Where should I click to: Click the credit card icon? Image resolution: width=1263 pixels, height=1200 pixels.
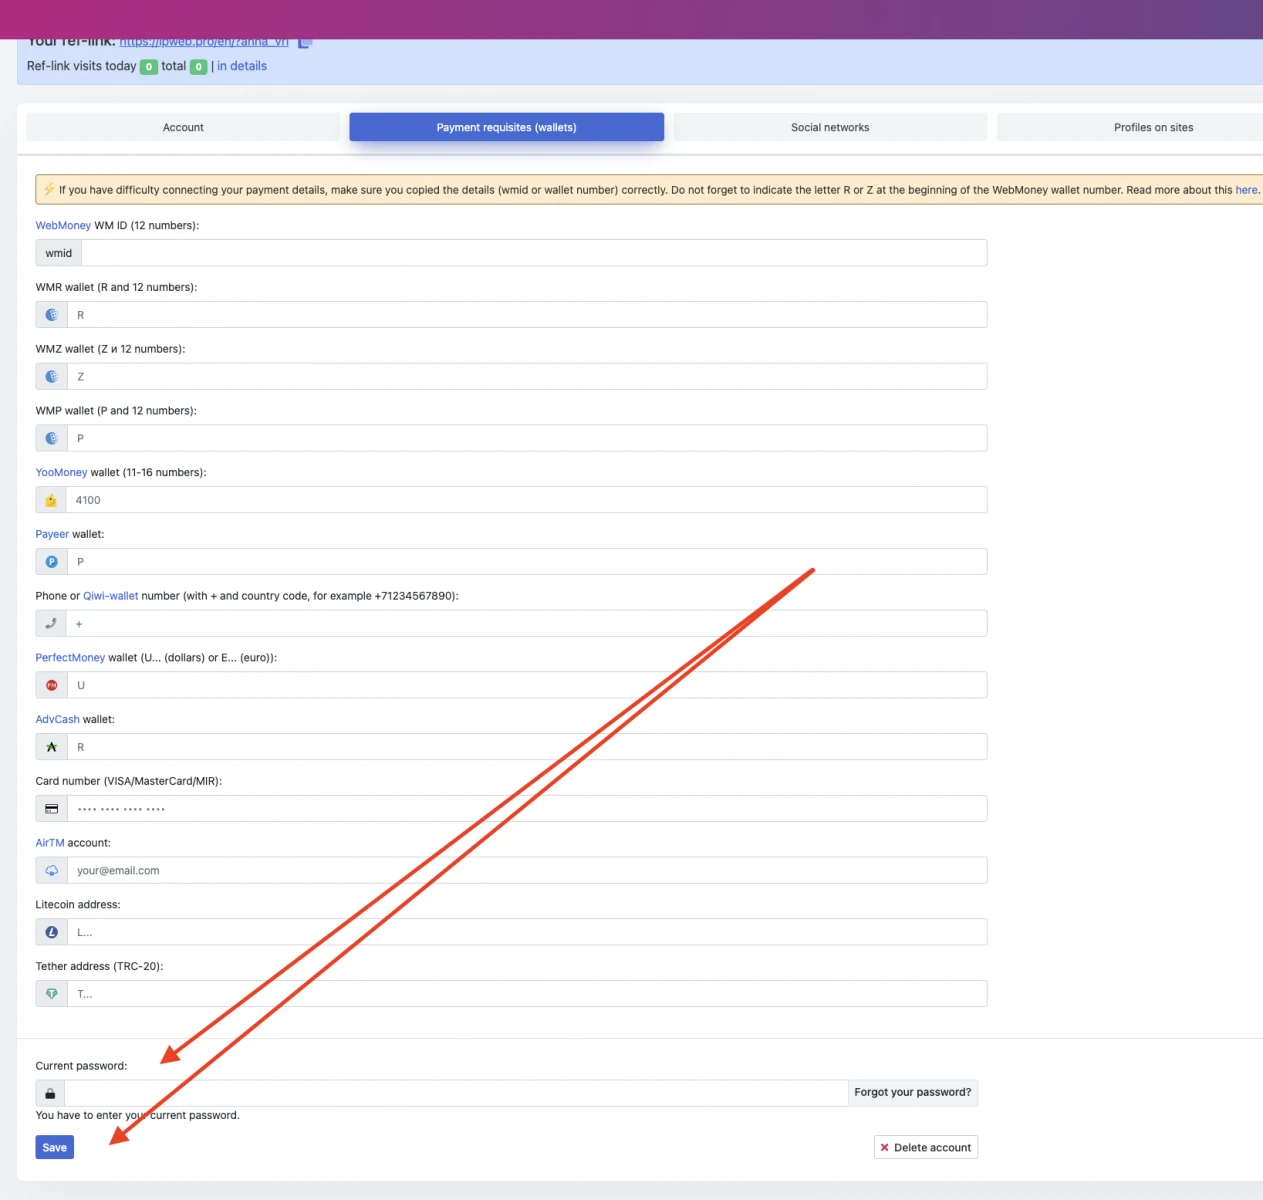point(51,809)
